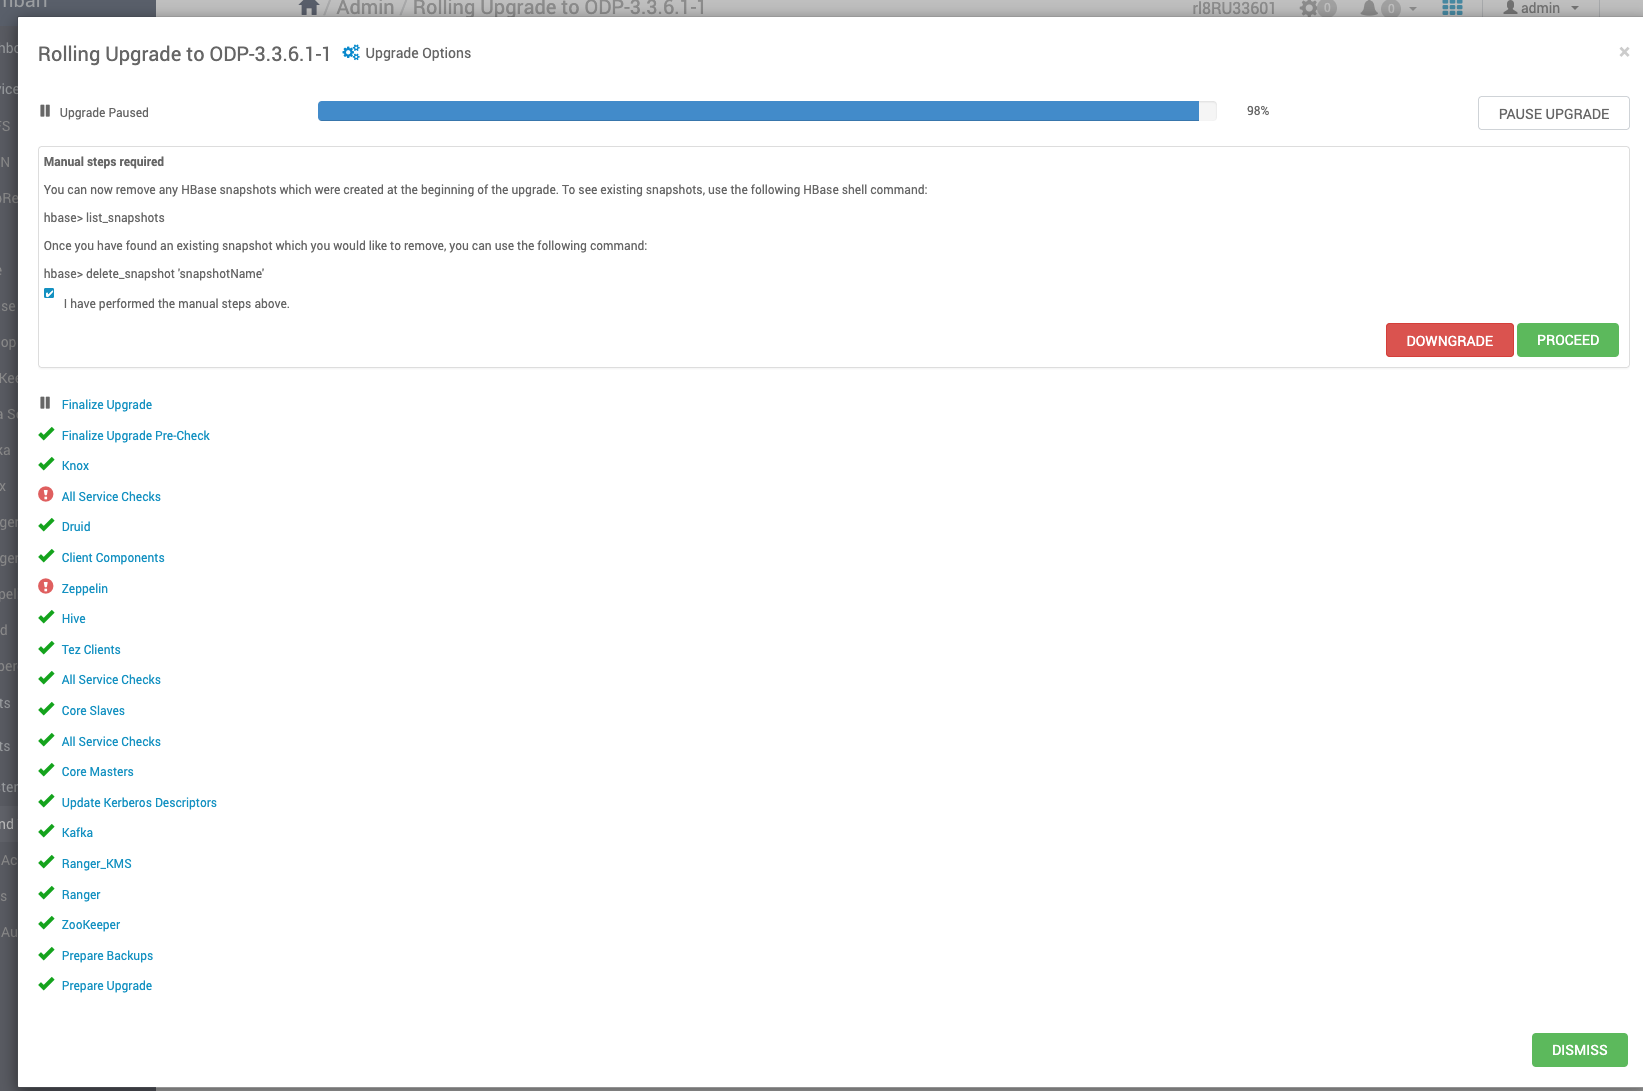
Task: Click the pause icon beside Upgrade Paused
Action: (x=45, y=111)
